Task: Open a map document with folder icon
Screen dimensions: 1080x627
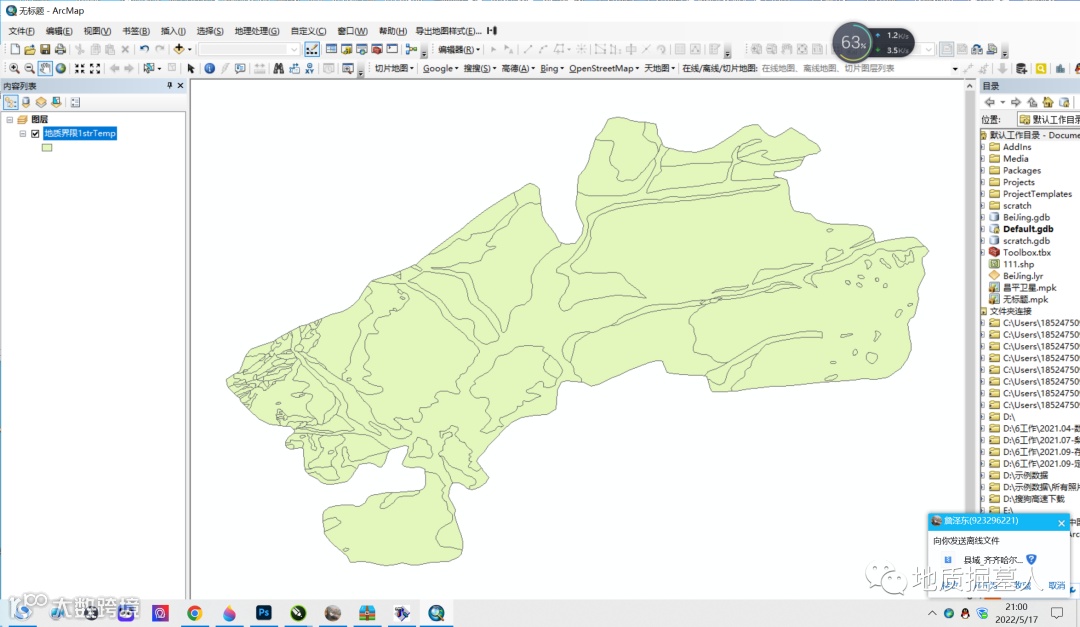Action: (30, 49)
